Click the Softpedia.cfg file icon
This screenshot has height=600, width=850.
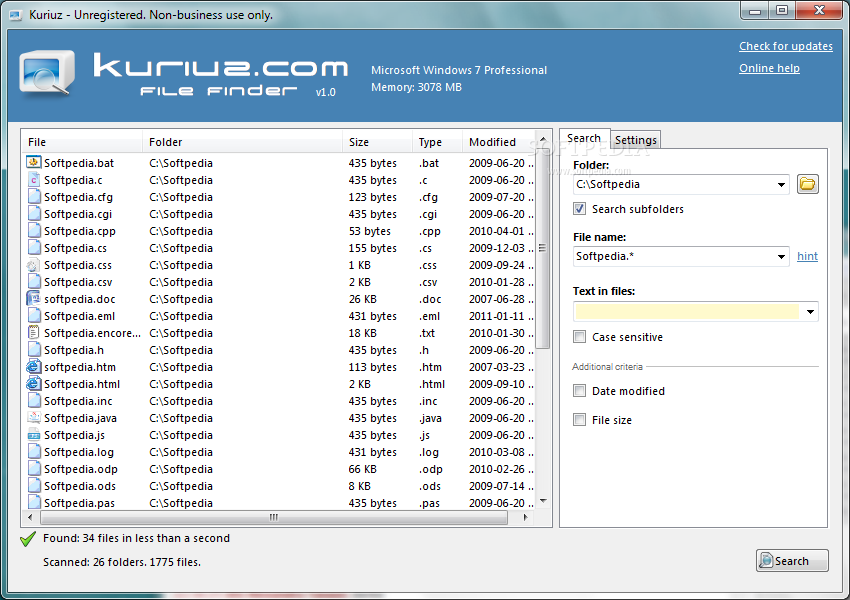pyautogui.click(x=34, y=197)
